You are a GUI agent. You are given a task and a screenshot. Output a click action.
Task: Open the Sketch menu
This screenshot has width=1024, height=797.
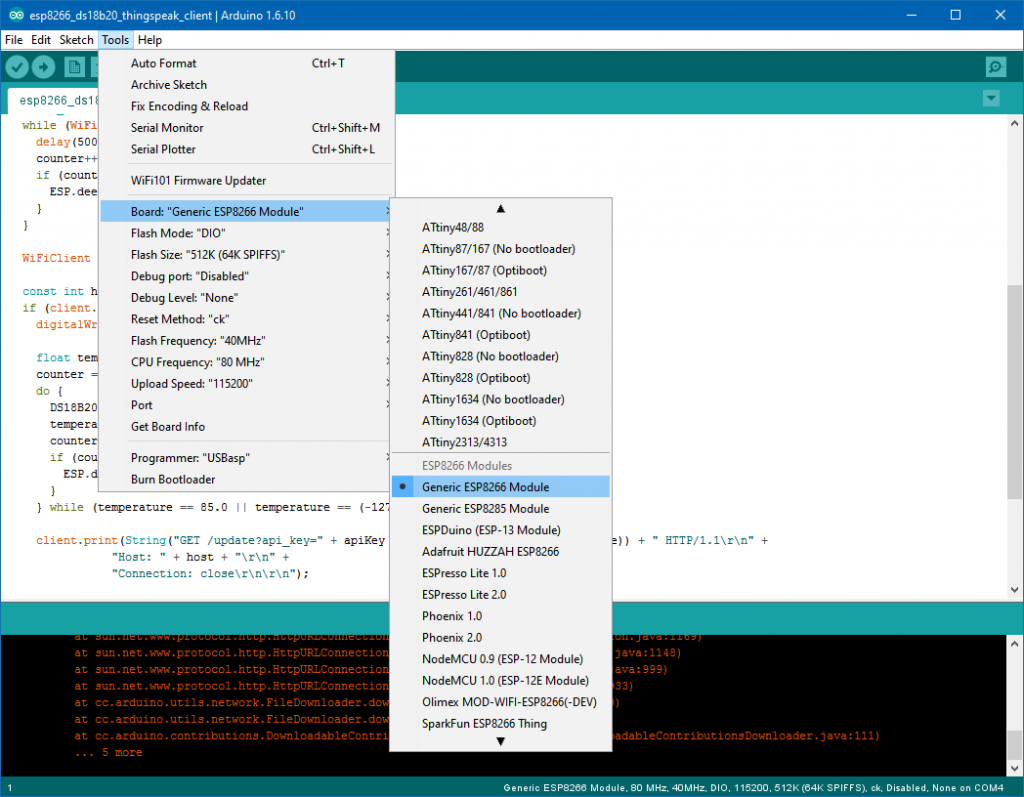coord(76,40)
